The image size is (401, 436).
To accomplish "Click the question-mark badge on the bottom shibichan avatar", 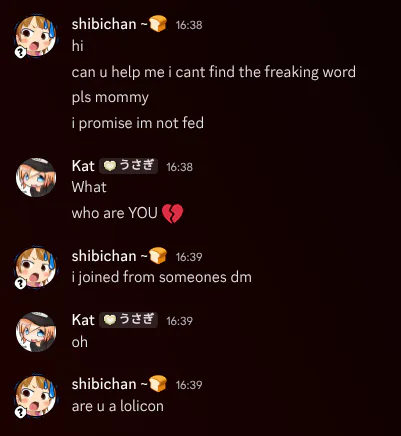I will (x=20, y=412).
